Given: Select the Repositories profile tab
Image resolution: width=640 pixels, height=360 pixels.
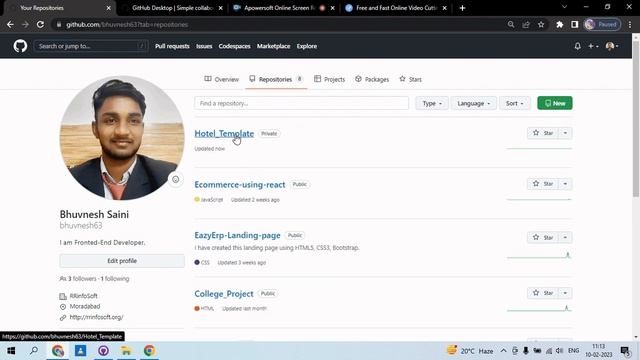Looking at the screenshot, I should point(276,79).
